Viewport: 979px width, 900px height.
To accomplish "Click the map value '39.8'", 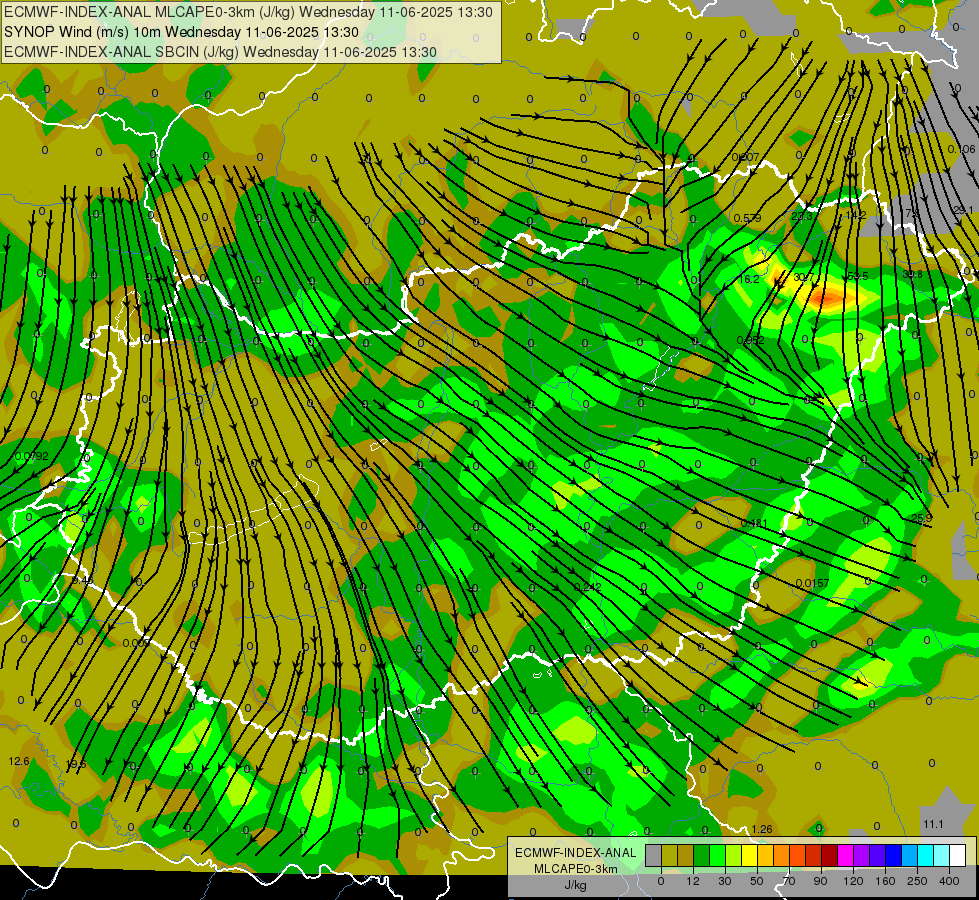I will 912,275.
